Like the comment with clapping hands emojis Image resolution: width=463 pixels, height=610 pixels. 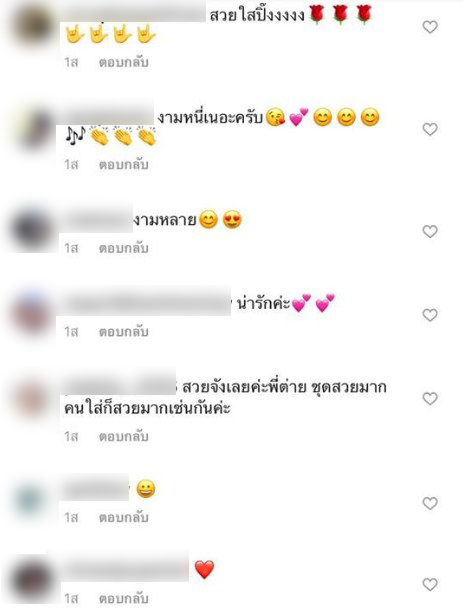click(430, 129)
